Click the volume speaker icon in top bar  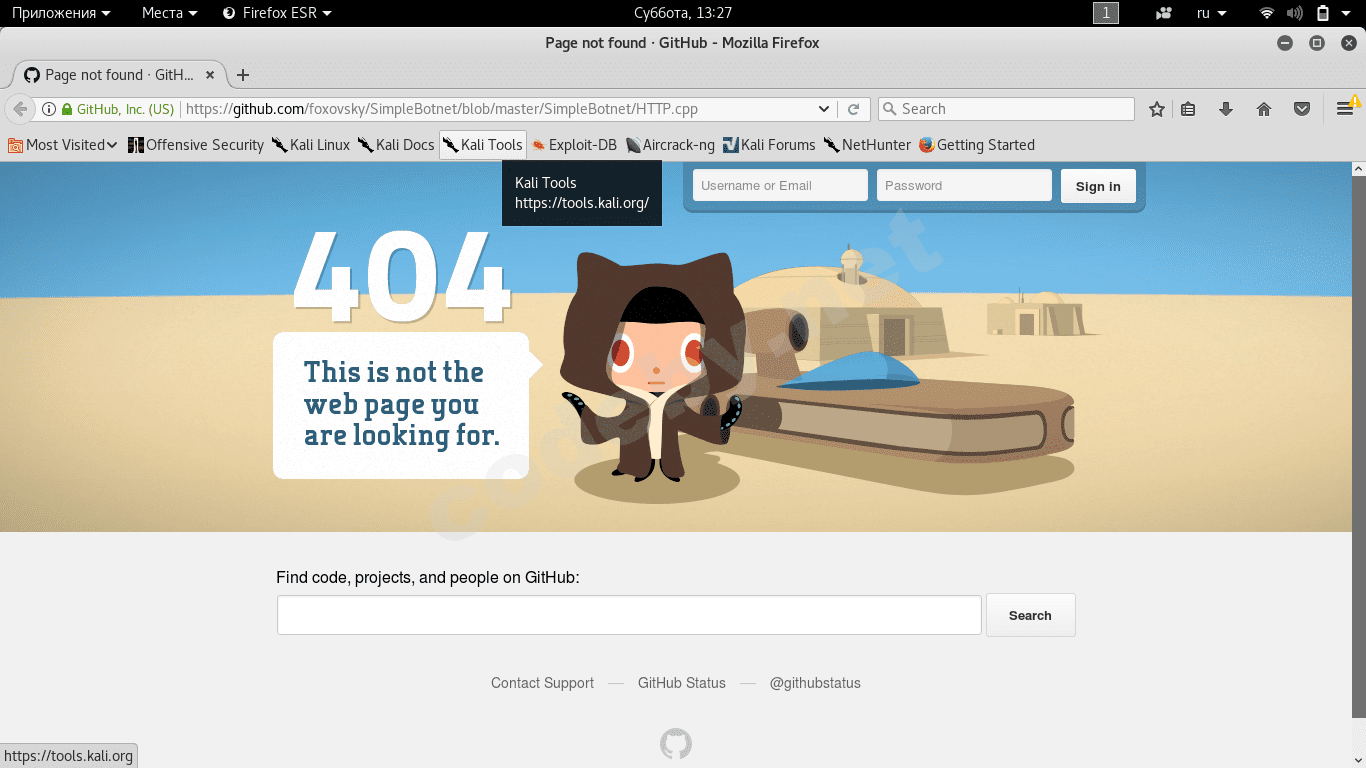1295,13
